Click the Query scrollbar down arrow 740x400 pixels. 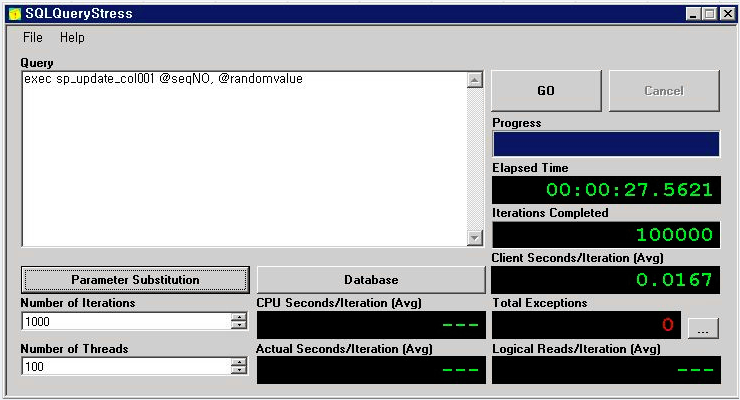tap(475, 237)
